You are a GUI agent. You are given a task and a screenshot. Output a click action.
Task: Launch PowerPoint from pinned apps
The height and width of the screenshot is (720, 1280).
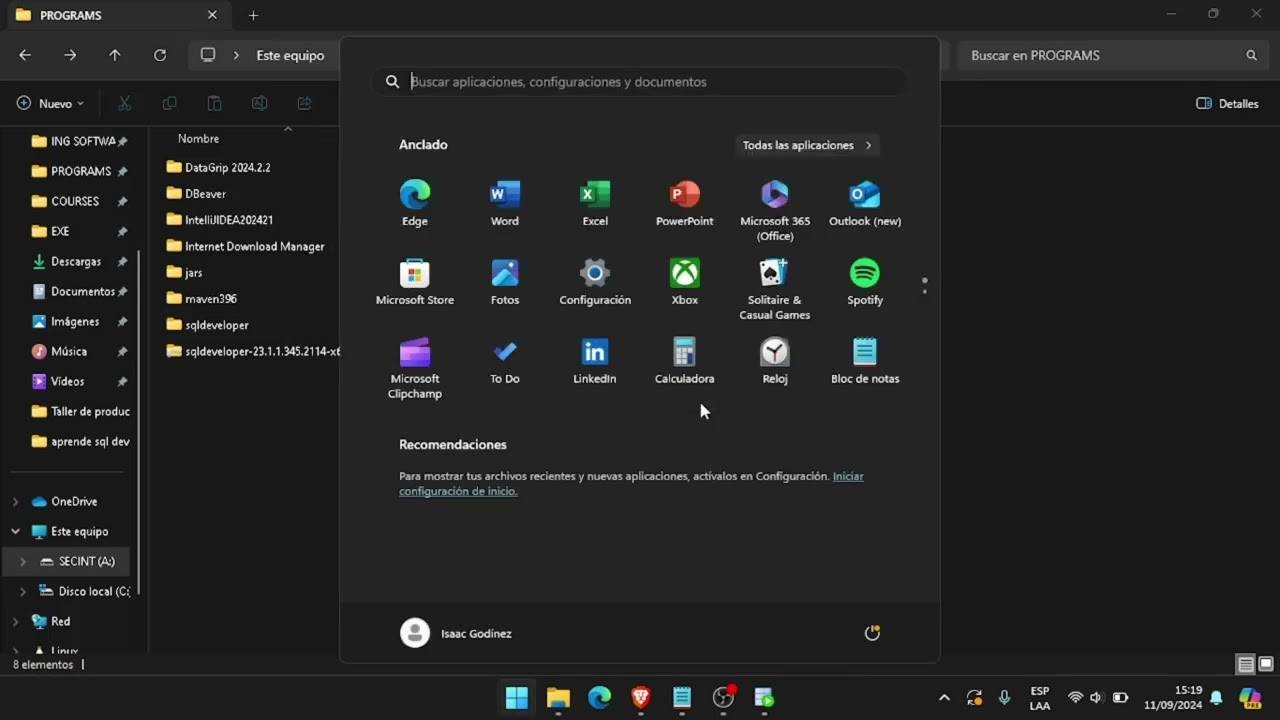click(685, 203)
